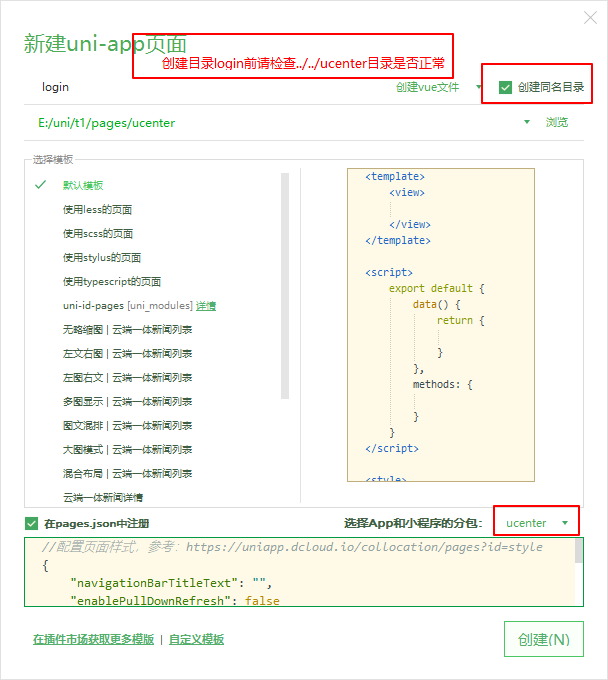The height and width of the screenshot is (680, 608).
Task: Toggle the 创建同名目录 checkbox
Action: point(505,87)
